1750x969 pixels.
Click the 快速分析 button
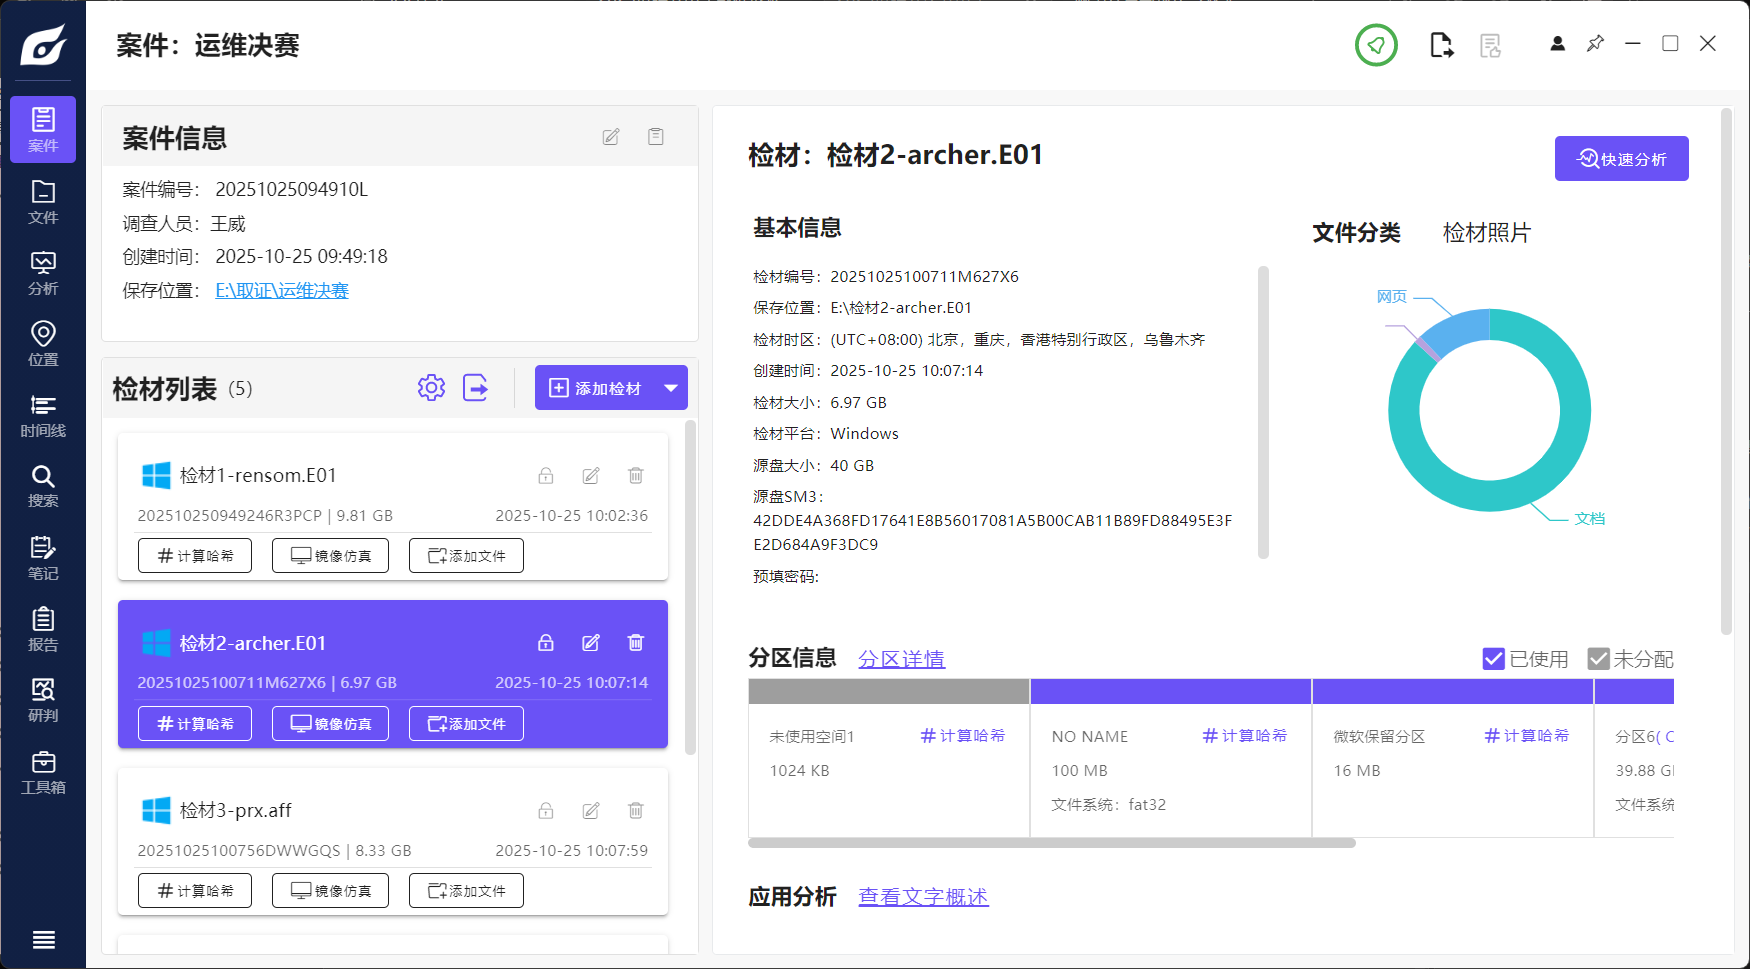tap(1621, 158)
